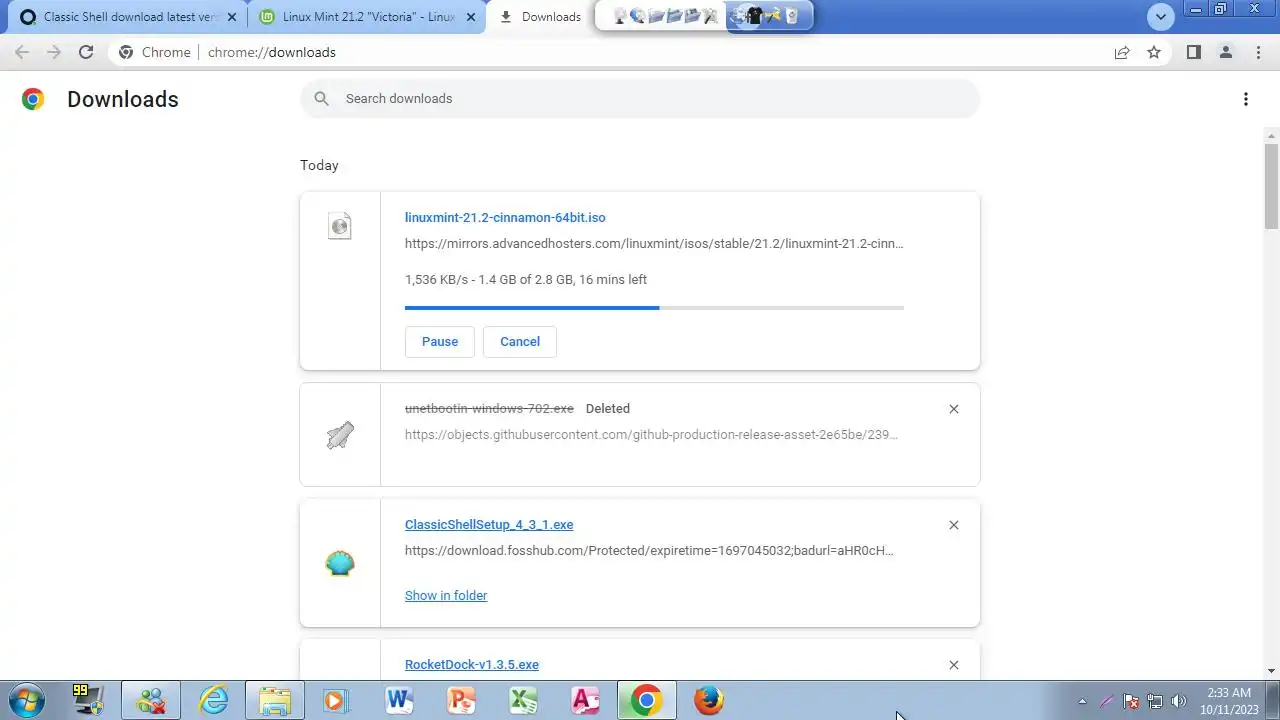The height and width of the screenshot is (720, 1280).
Task: Open the tab search dropdown arrow
Action: coord(1161,17)
